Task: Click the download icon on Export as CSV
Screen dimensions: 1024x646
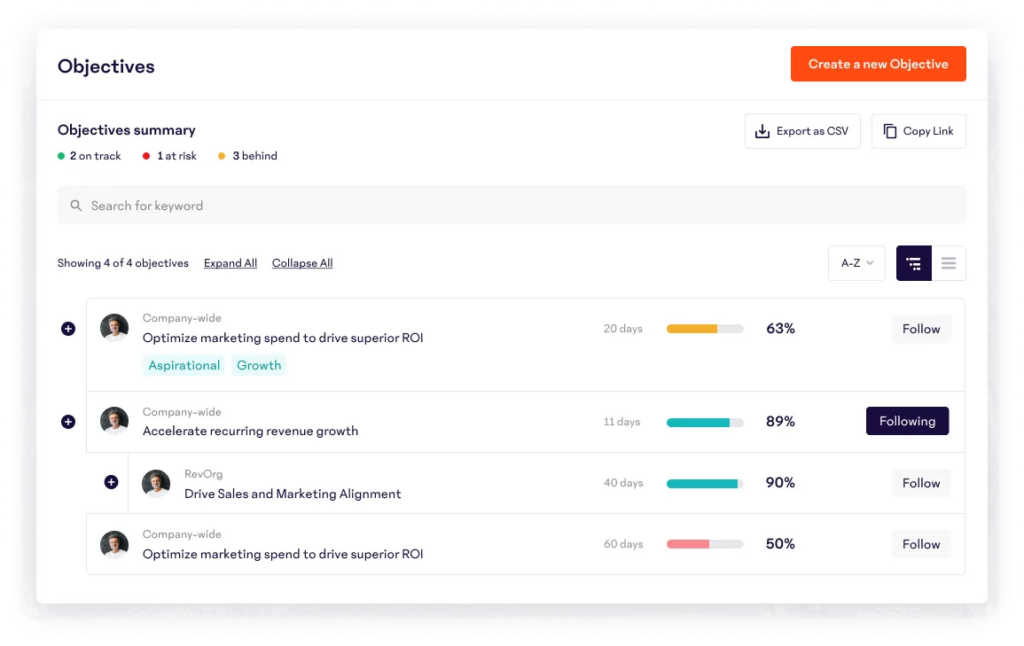Action: [x=762, y=131]
